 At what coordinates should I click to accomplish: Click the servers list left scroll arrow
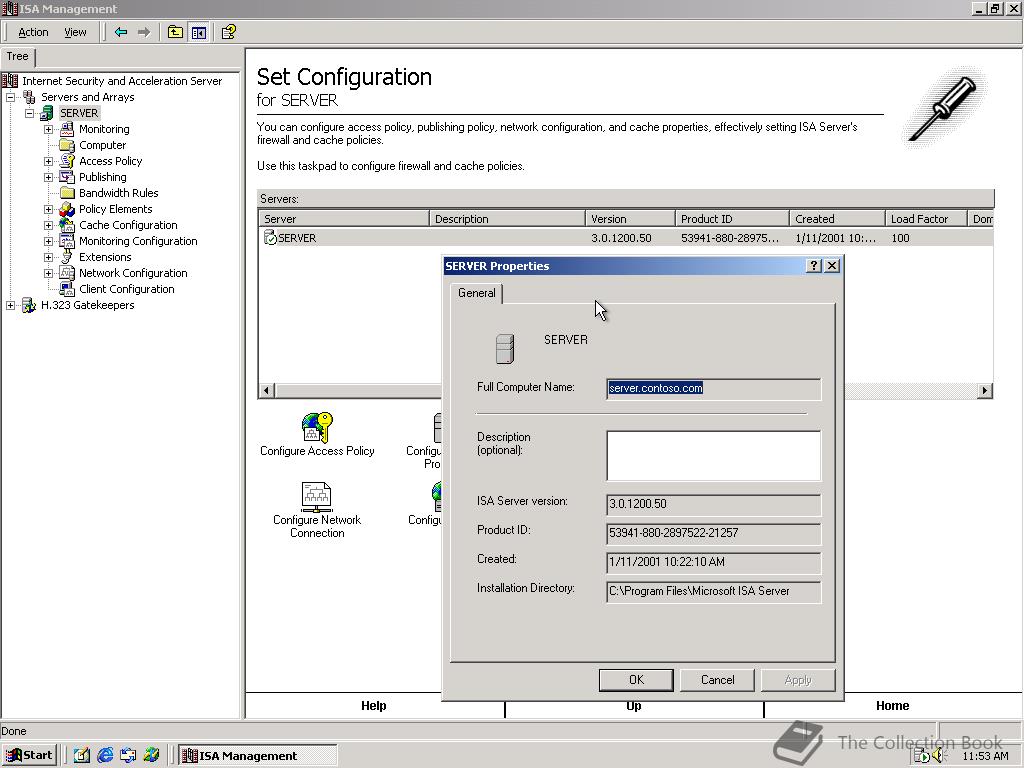(x=266, y=391)
